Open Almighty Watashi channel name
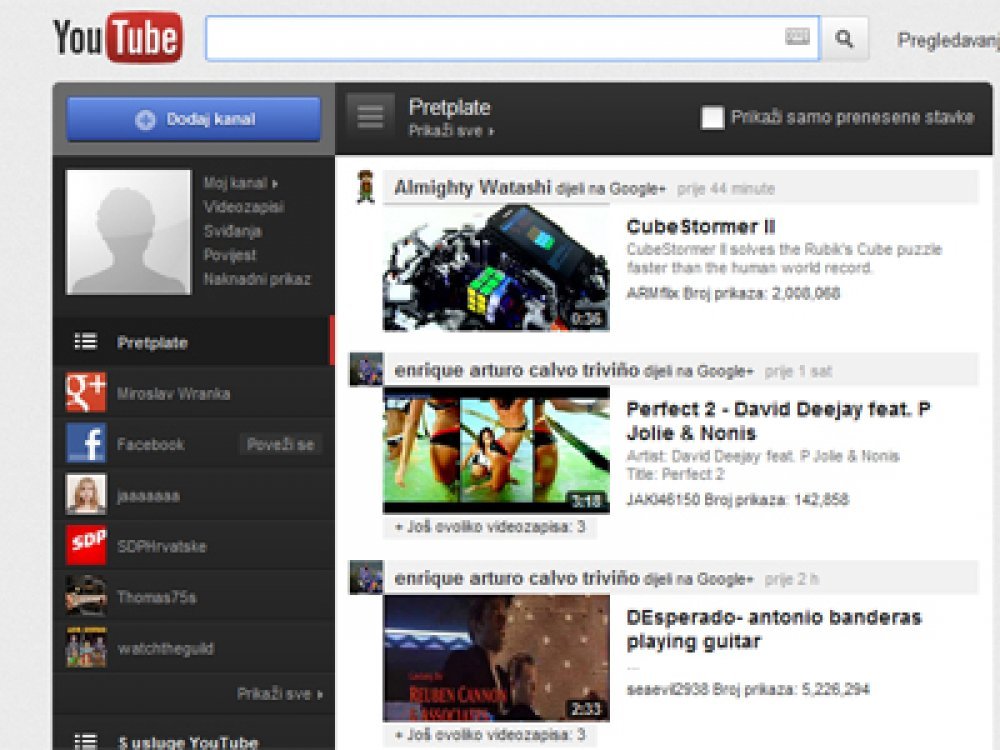 pos(473,188)
